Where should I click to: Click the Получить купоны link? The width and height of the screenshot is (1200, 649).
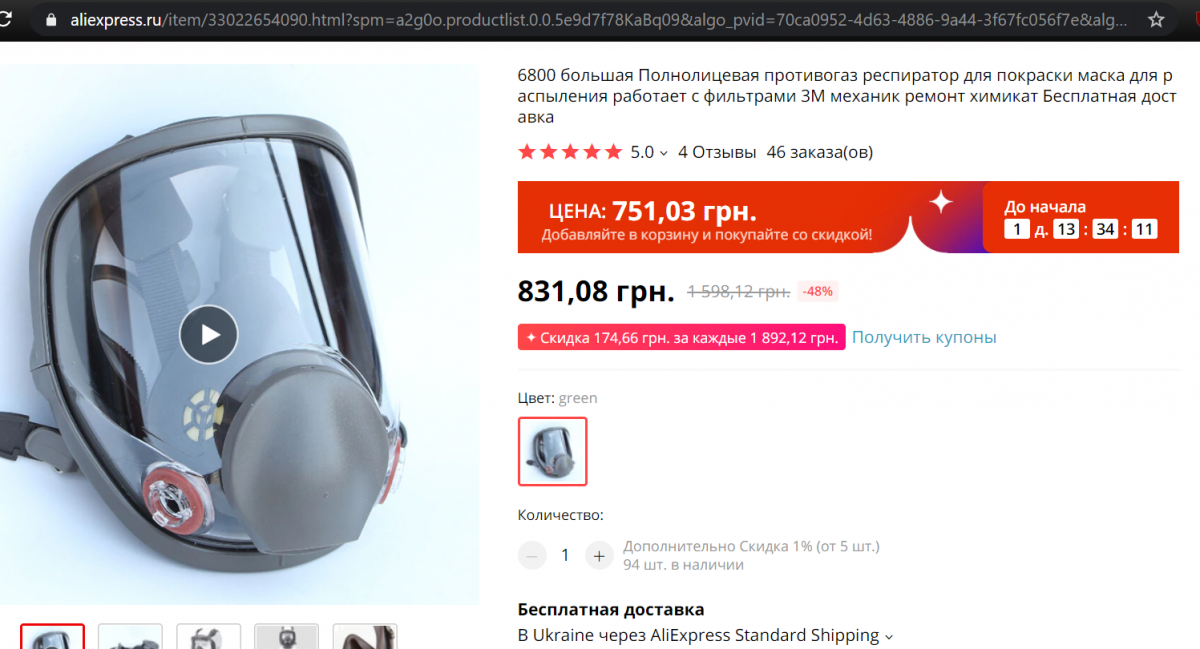pyautogui.click(x=924, y=337)
